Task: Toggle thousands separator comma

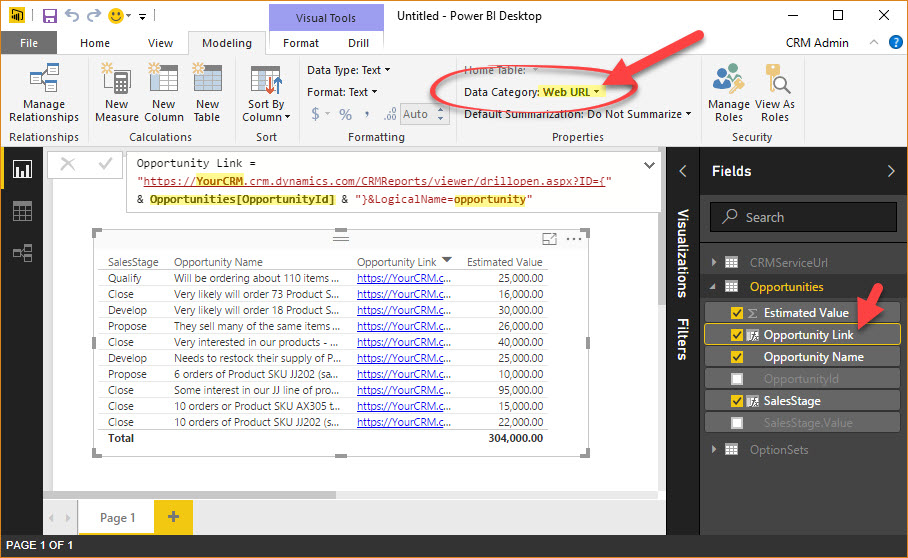Action: click(x=367, y=114)
